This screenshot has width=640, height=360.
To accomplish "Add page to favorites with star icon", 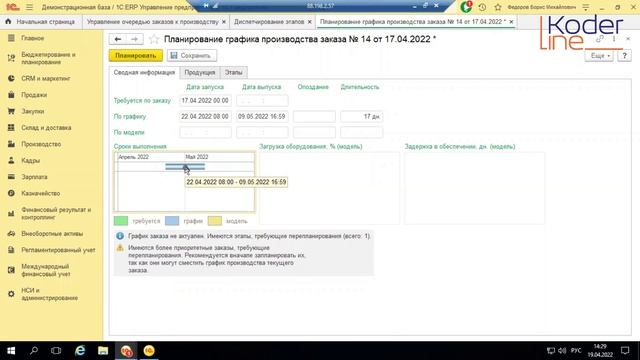I will pos(154,39).
